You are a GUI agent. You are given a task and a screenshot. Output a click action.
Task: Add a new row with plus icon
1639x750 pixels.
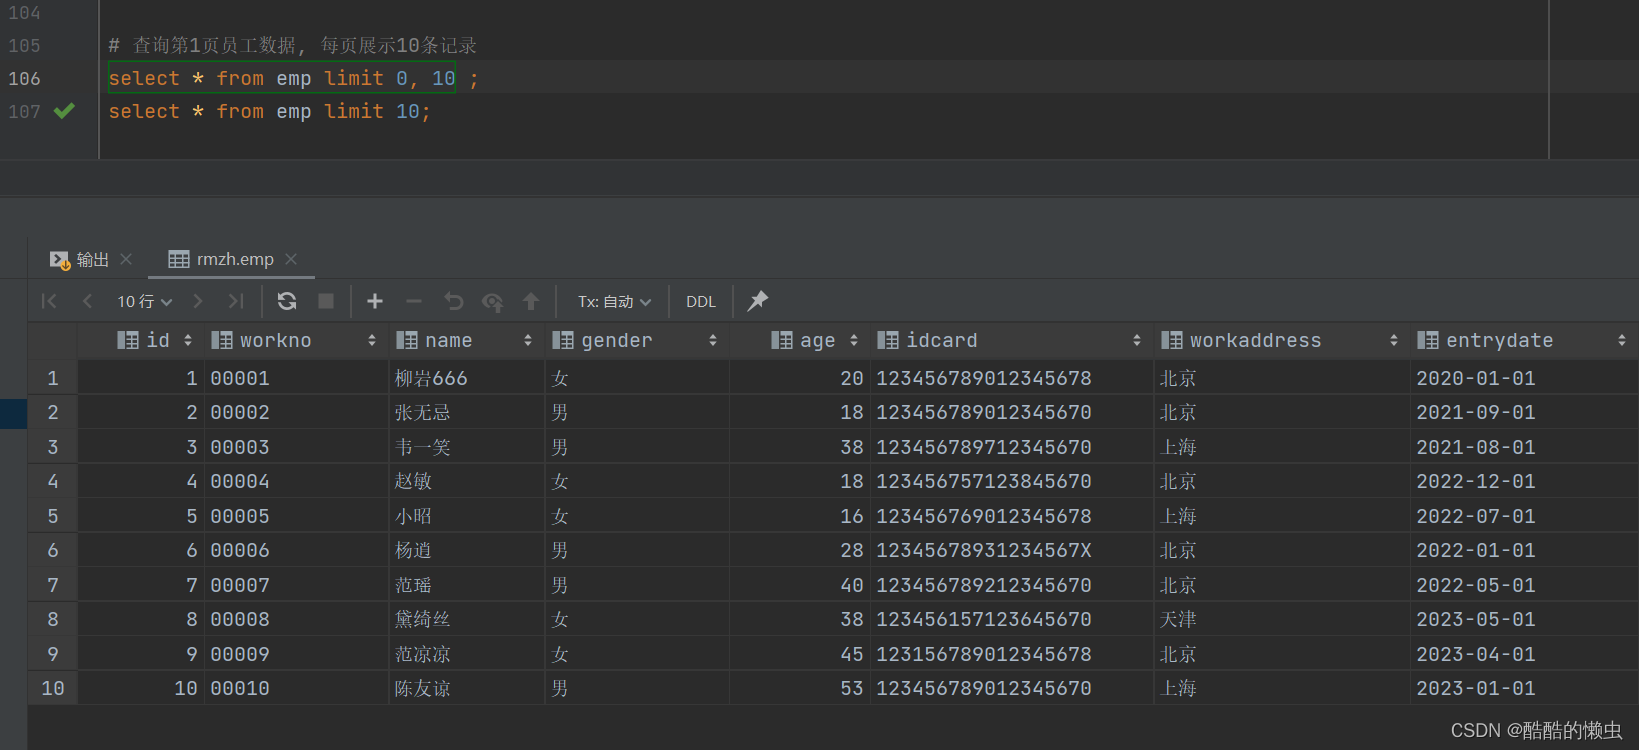[375, 301]
